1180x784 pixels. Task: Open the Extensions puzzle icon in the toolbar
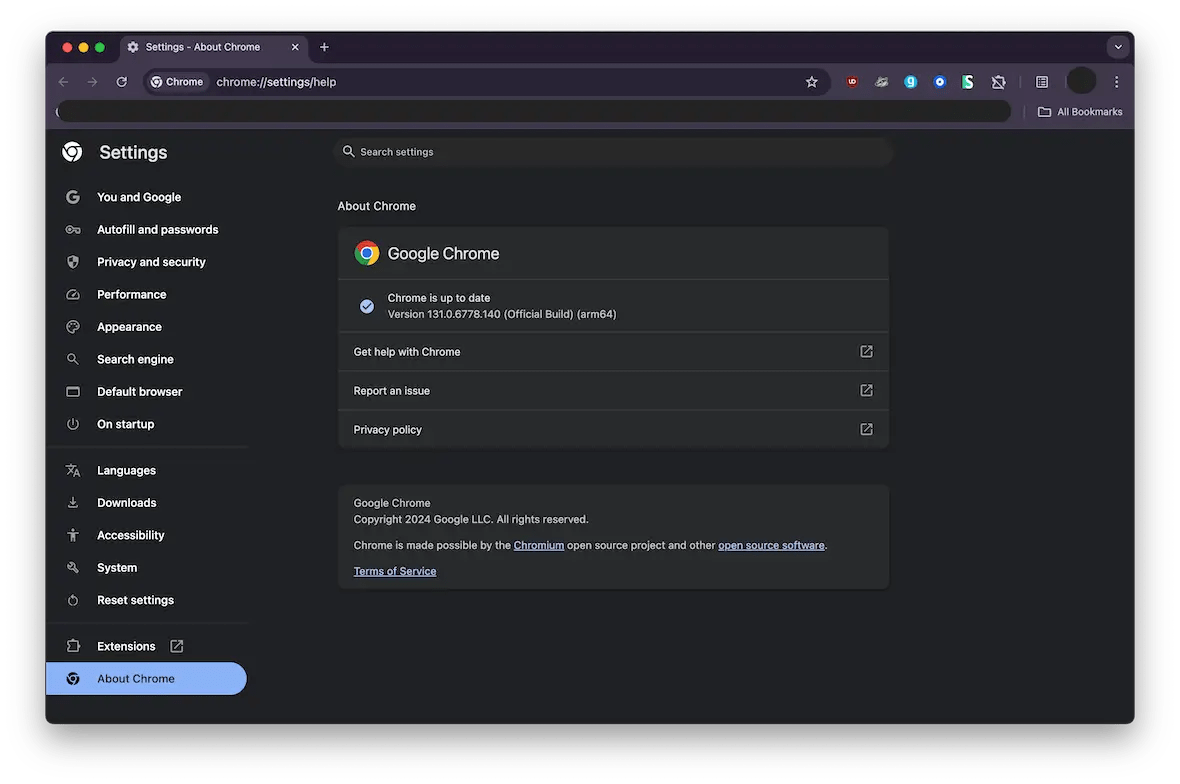(998, 82)
